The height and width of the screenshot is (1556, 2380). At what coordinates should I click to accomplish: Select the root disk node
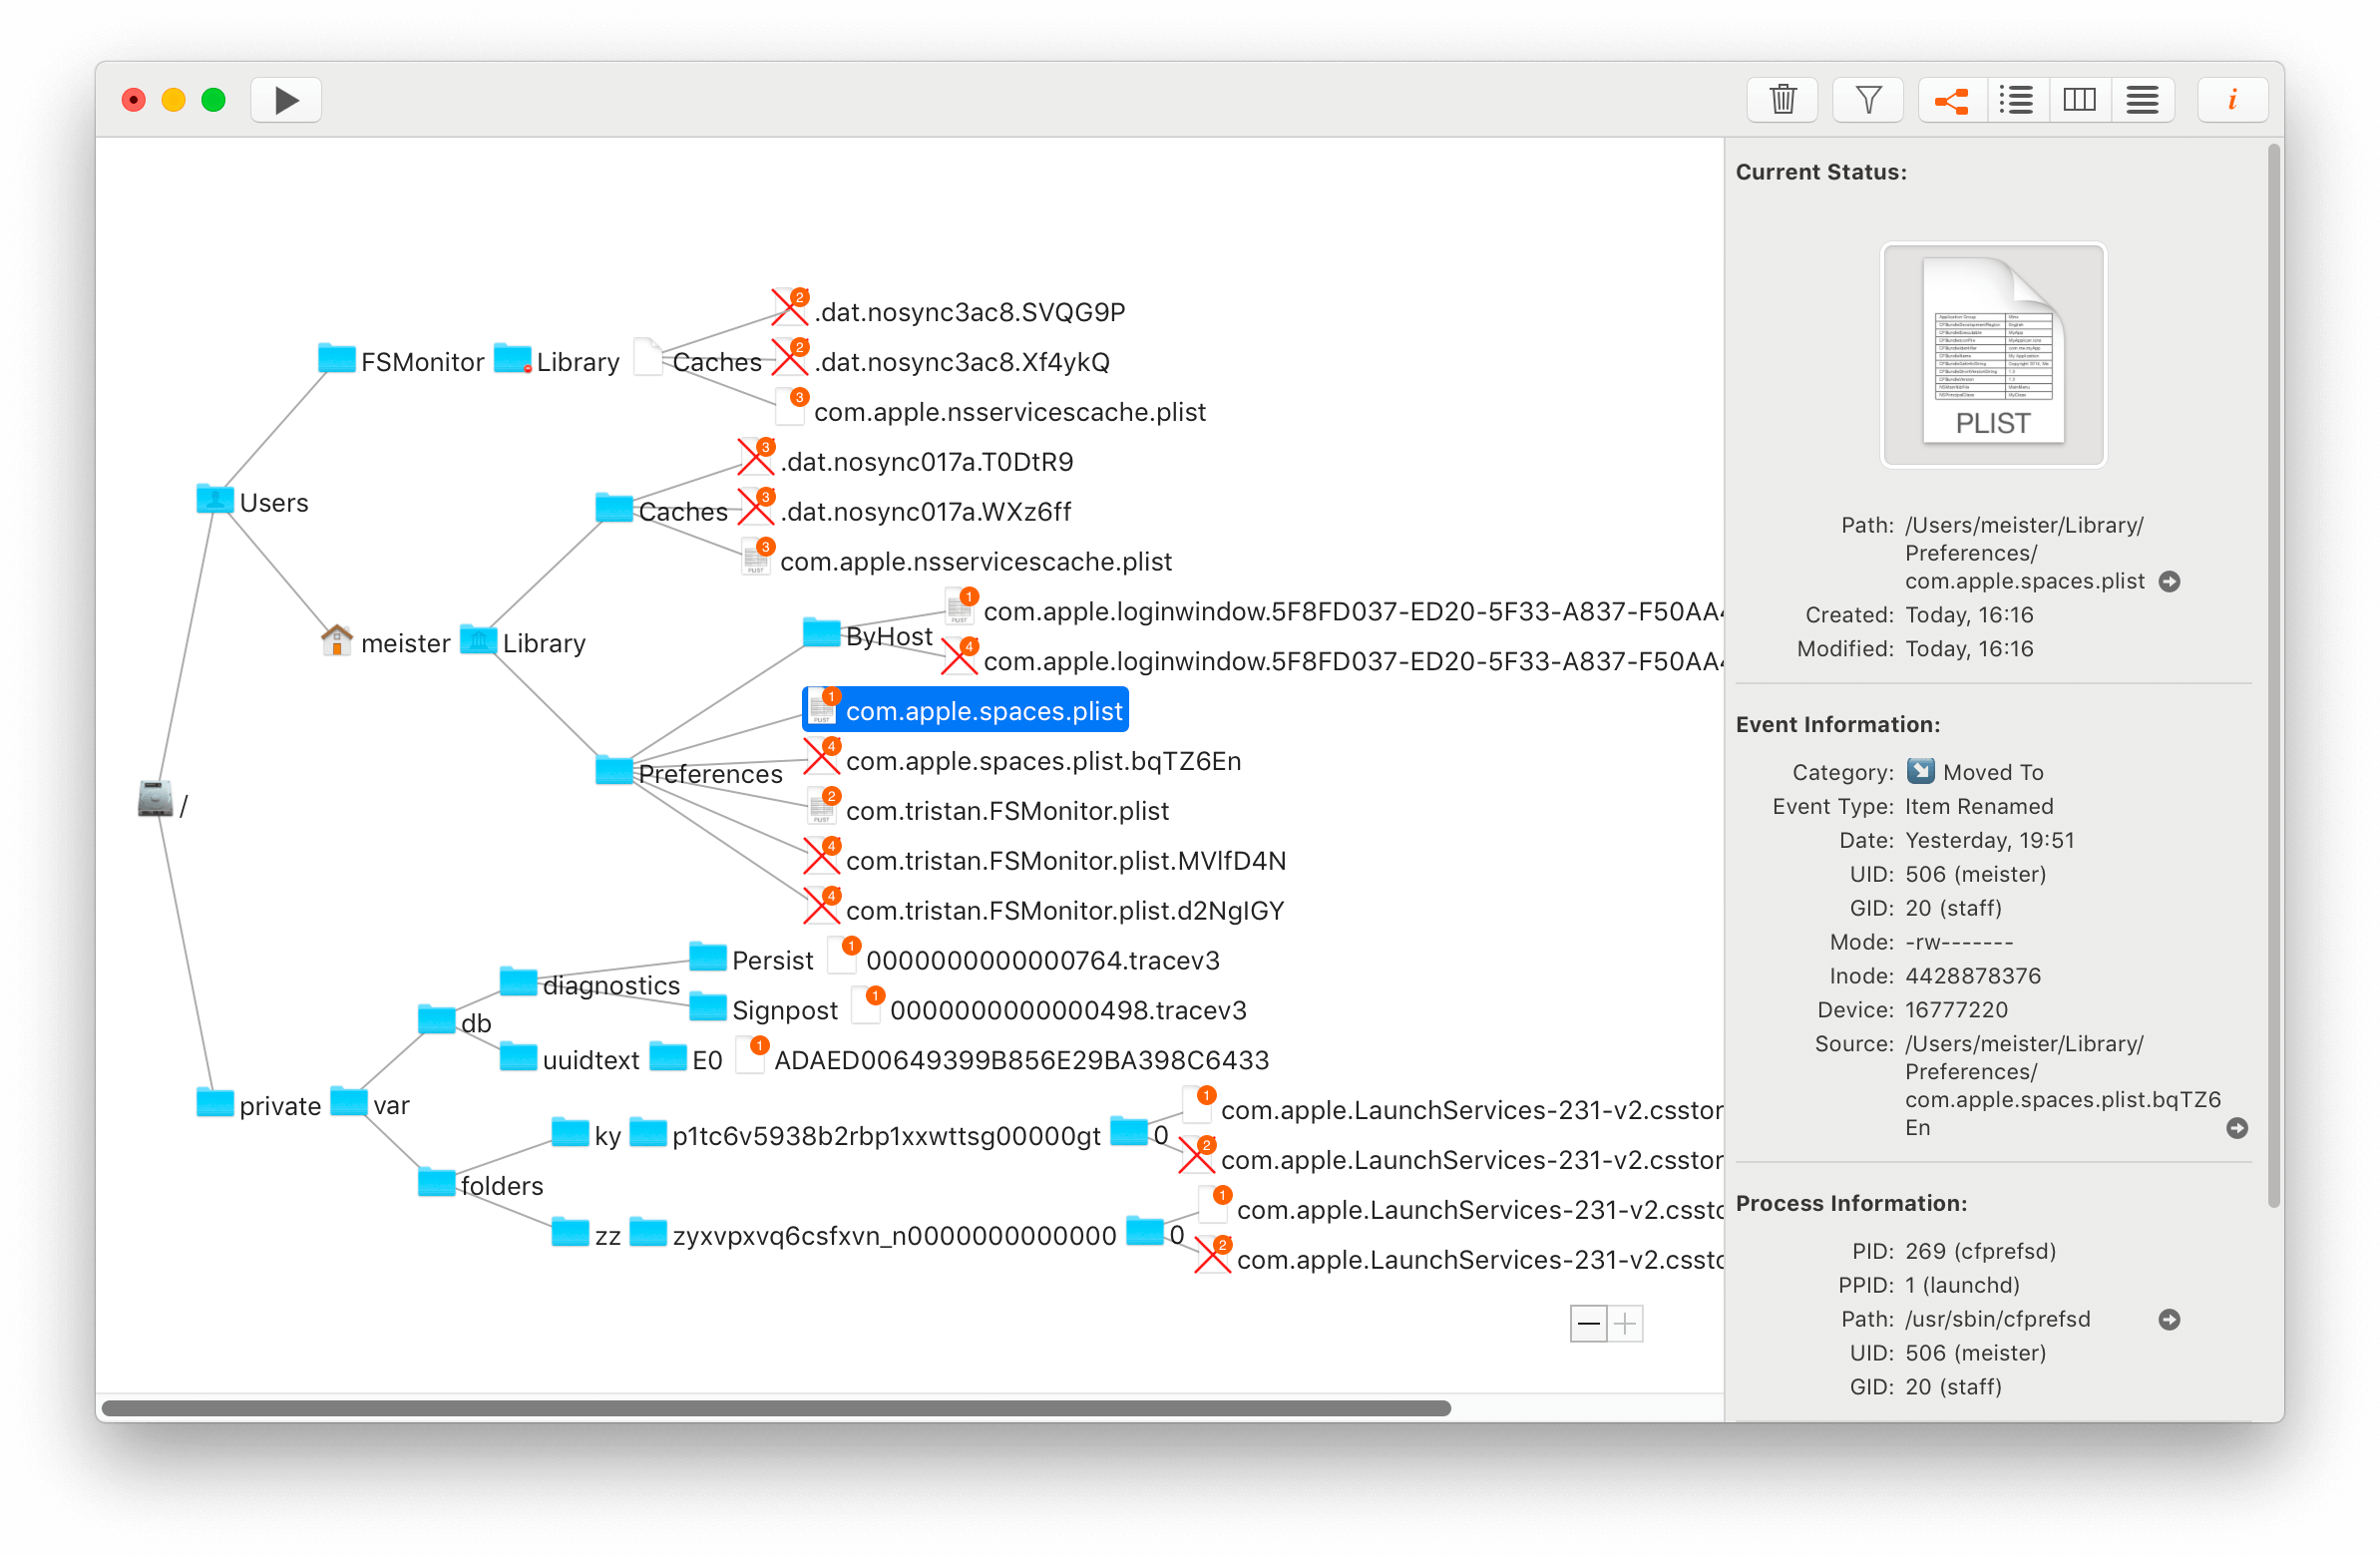(156, 799)
